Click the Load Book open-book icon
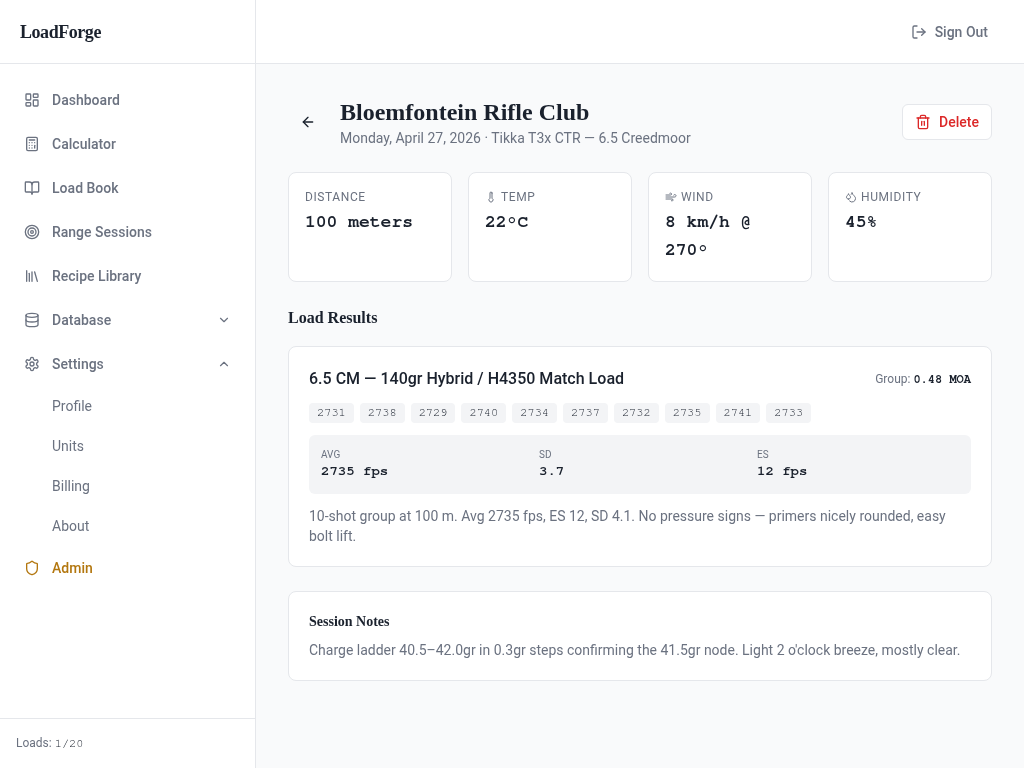This screenshot has width=1024, height=768. (x=32, y=188)
